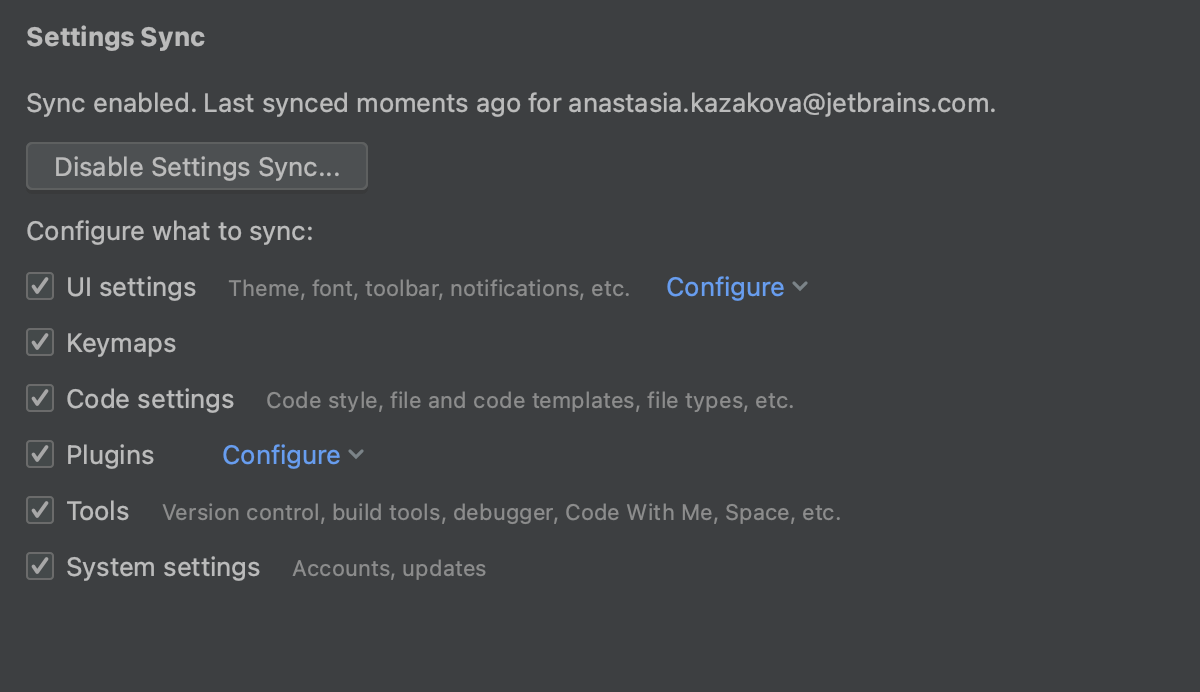This screenshot has height=692, width=1200.
Task: Click the "Accounts, updates" description text
Action: 389,569
